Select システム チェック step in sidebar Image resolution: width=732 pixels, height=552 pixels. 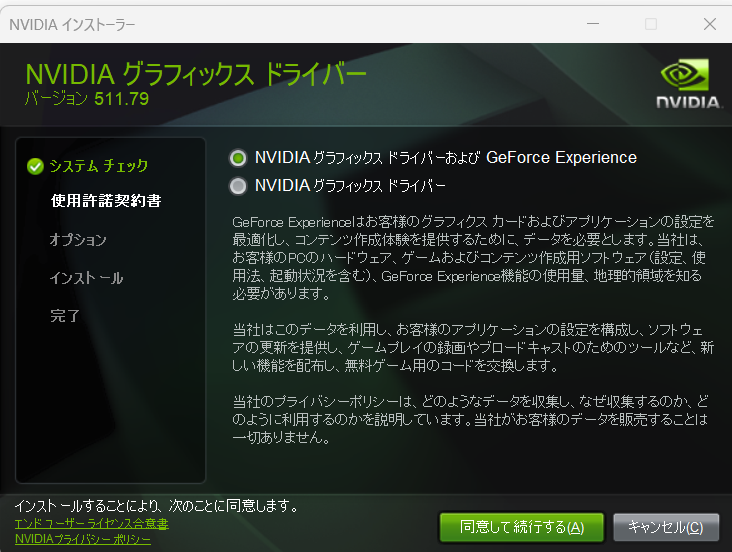[x=99, y=166]
